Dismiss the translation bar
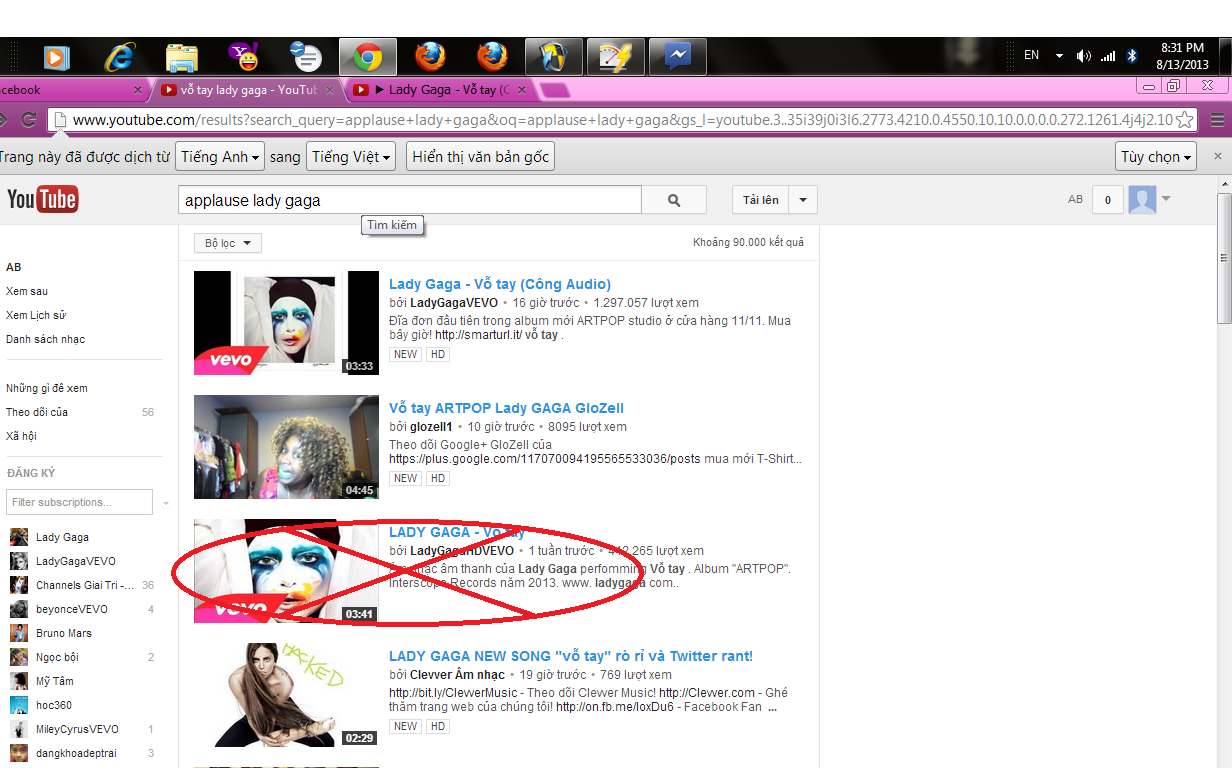The width and height of the screenshot is (1232, 768). pyautogui.click(x=1217, y=157)
